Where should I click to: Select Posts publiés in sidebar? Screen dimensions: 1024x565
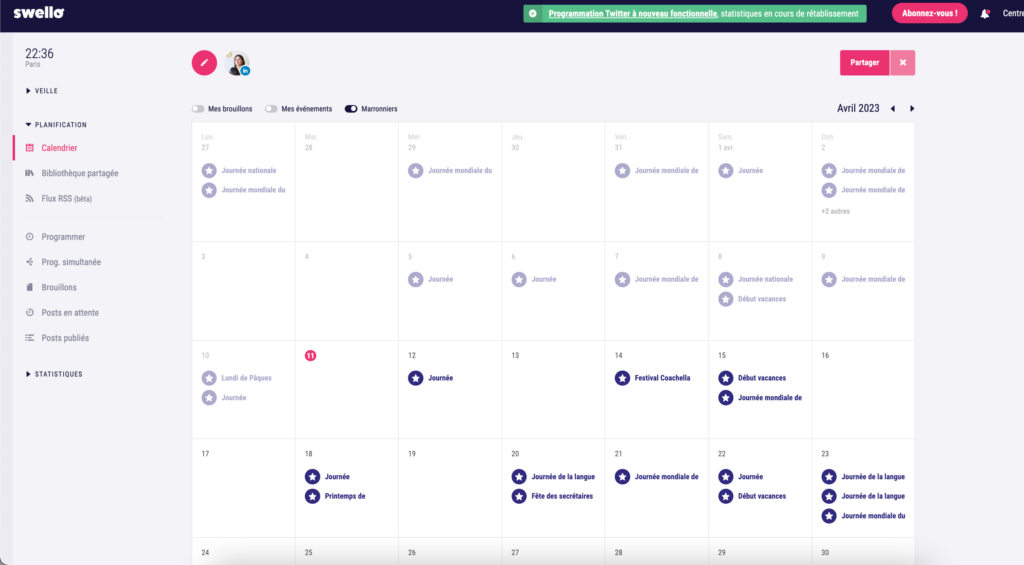pyautogui.click(x=65, y=338)
